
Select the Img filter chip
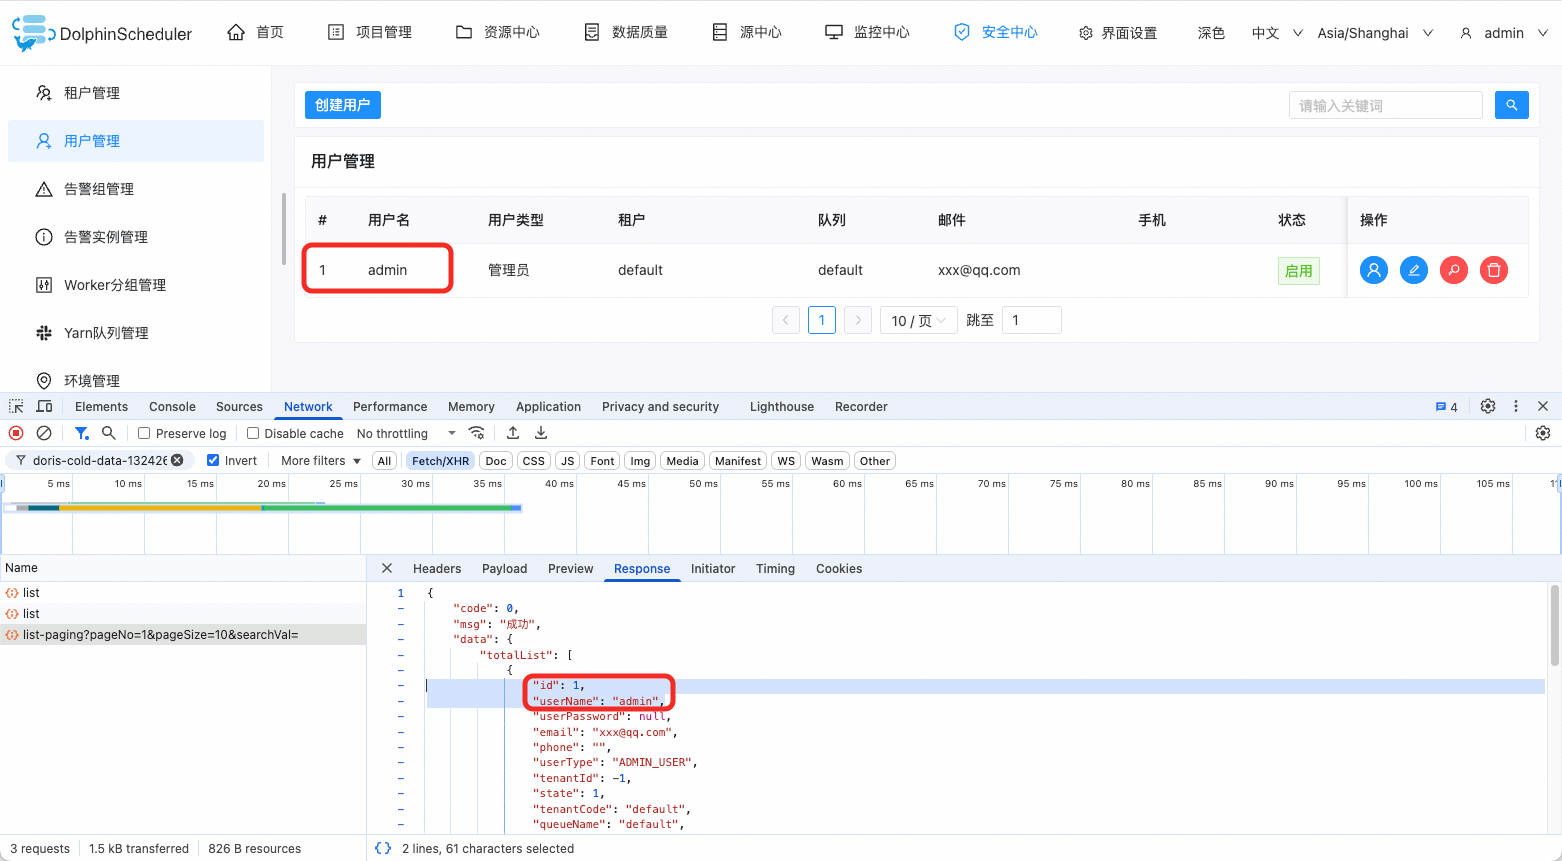click(x=641, y=461)
